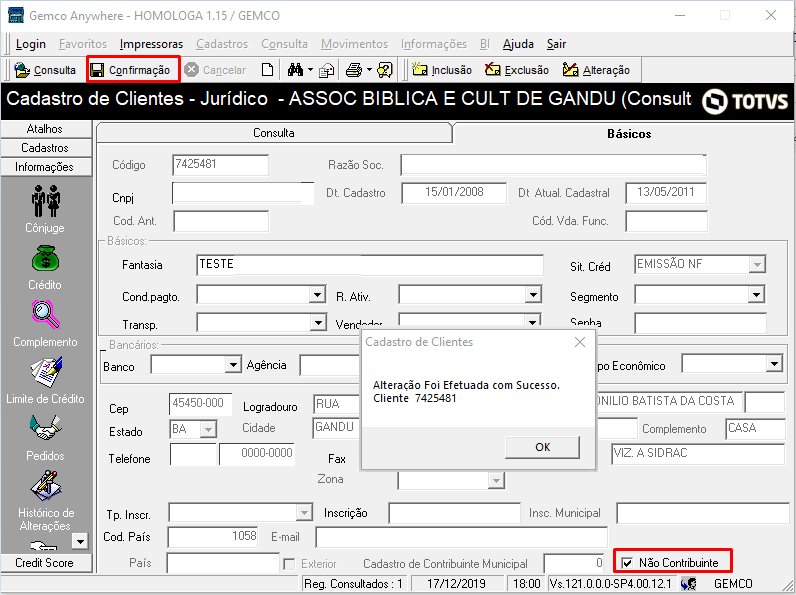Screen dimensions: 796x595
Task: Click the Credit Score sidebar button
Action: coord(46,563)
